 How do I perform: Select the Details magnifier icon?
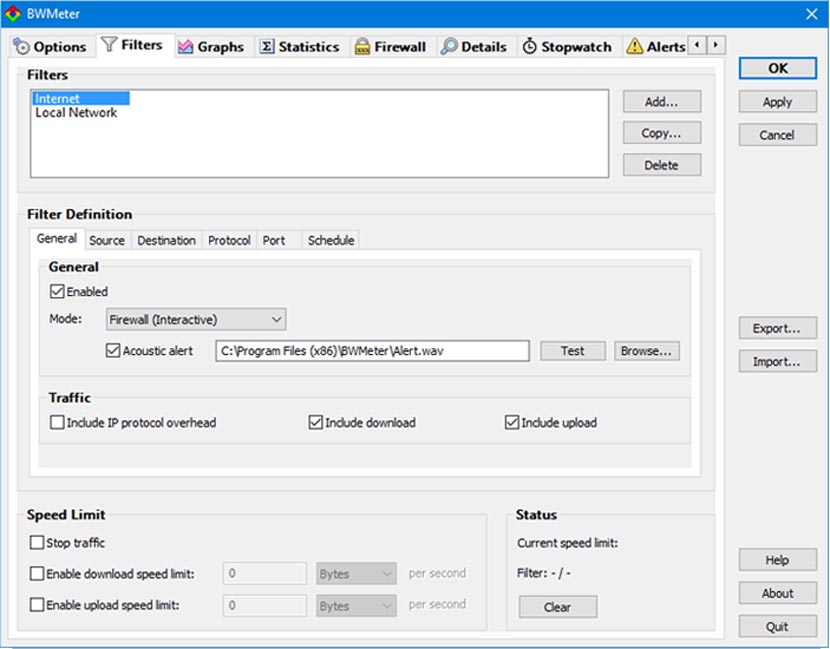(445, 46)
